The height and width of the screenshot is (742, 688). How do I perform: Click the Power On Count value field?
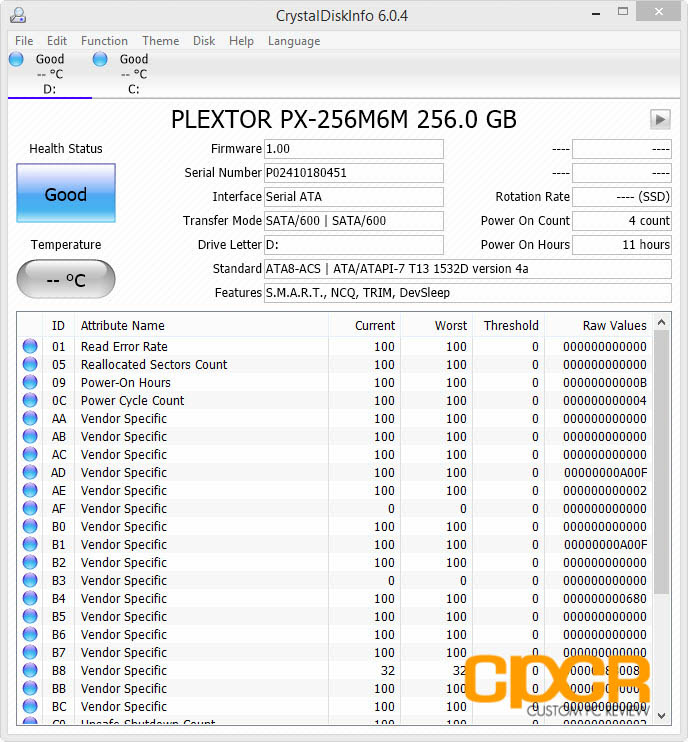click(x=622, y=221)
